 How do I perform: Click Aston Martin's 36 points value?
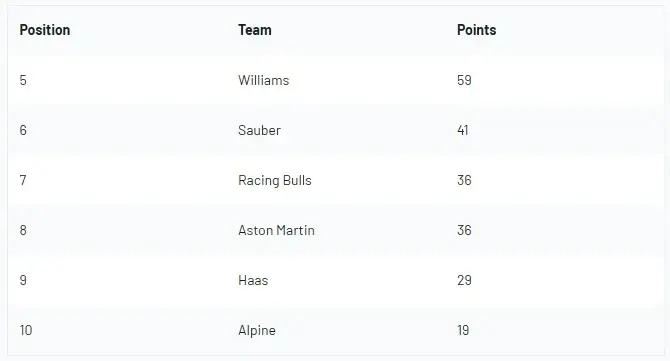tap(464, 230)
